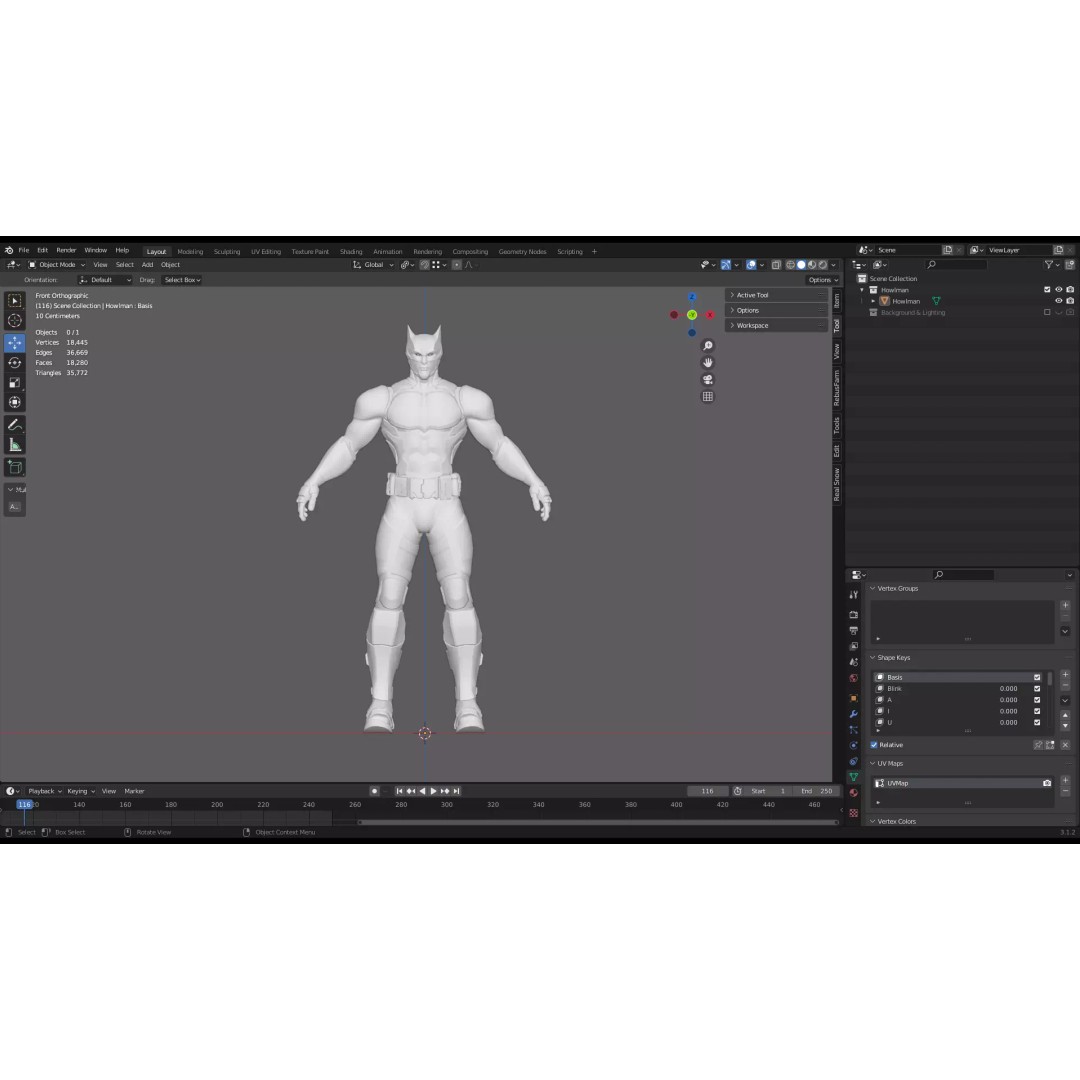Click the pan view hand gizmo
The image size is (1080, 1080).
pos(707,362)
